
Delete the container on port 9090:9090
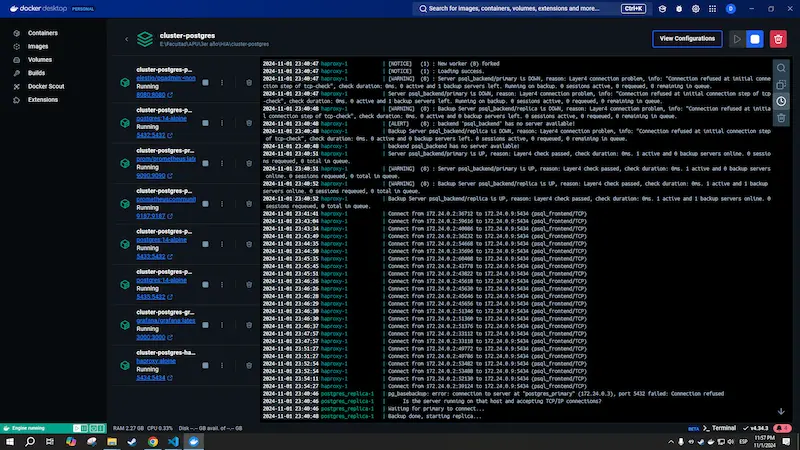pos(249,163)
